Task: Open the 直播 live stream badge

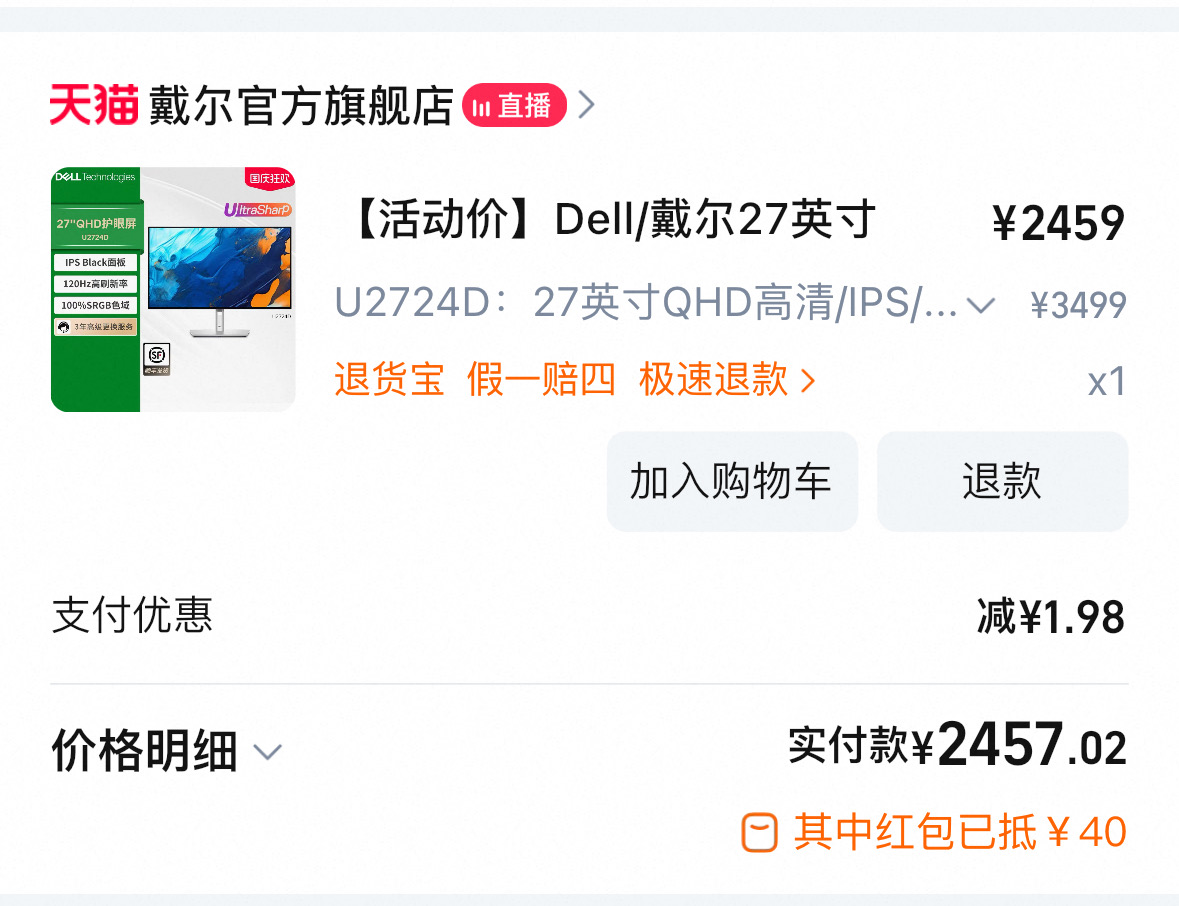Action: pyautogui.click(x=514, y=105)
